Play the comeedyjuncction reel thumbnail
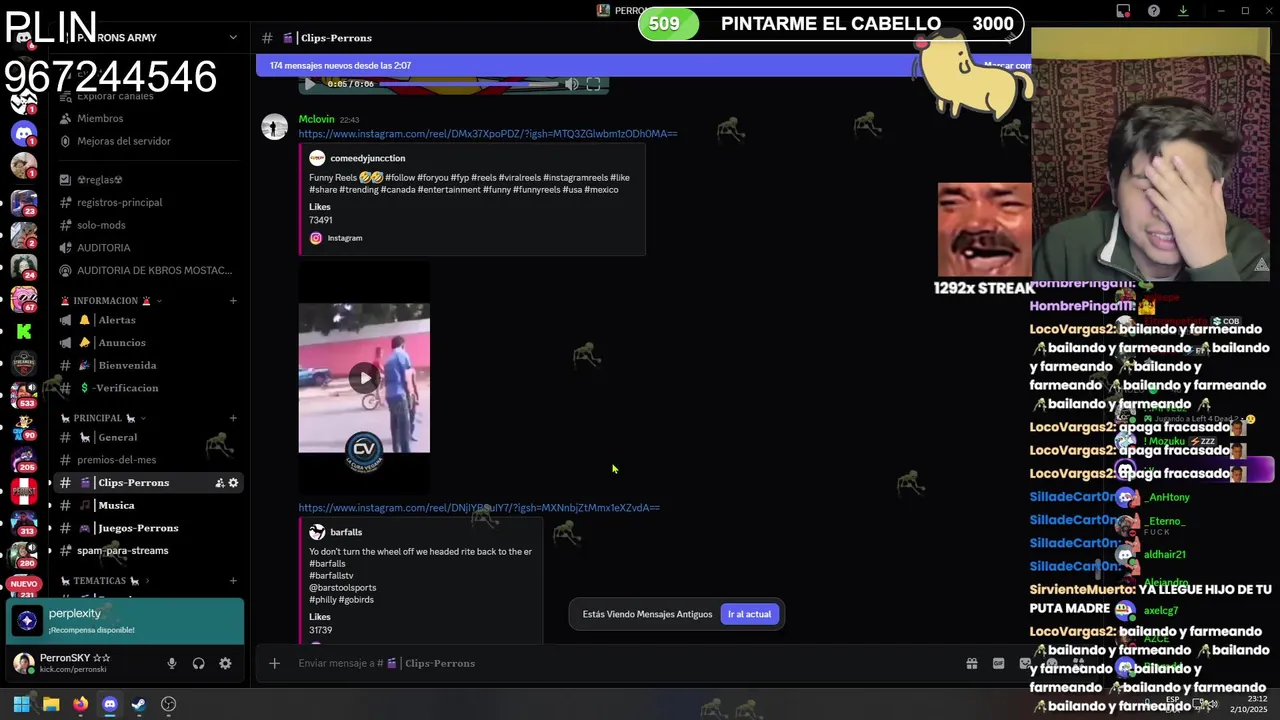The width and height of the screenshot is (1280, 720). click(364, 378)
